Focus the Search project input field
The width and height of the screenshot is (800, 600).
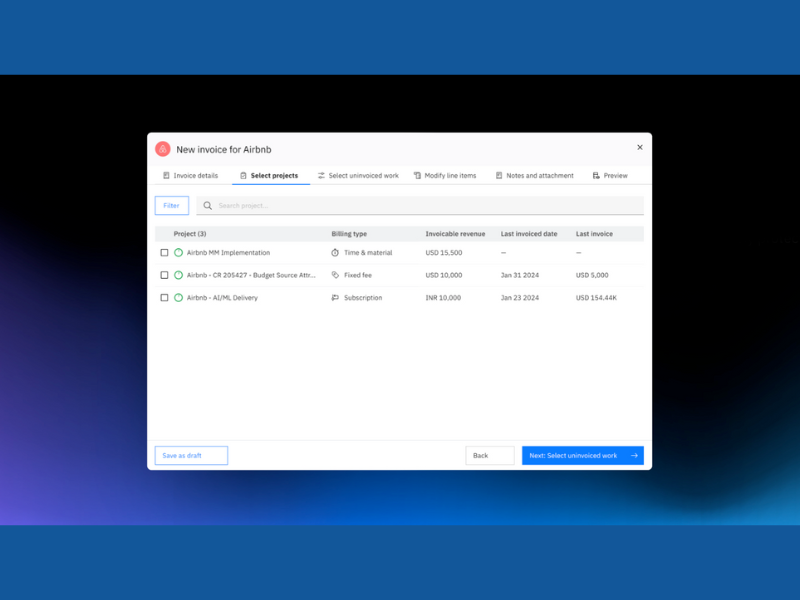[420, 206]
